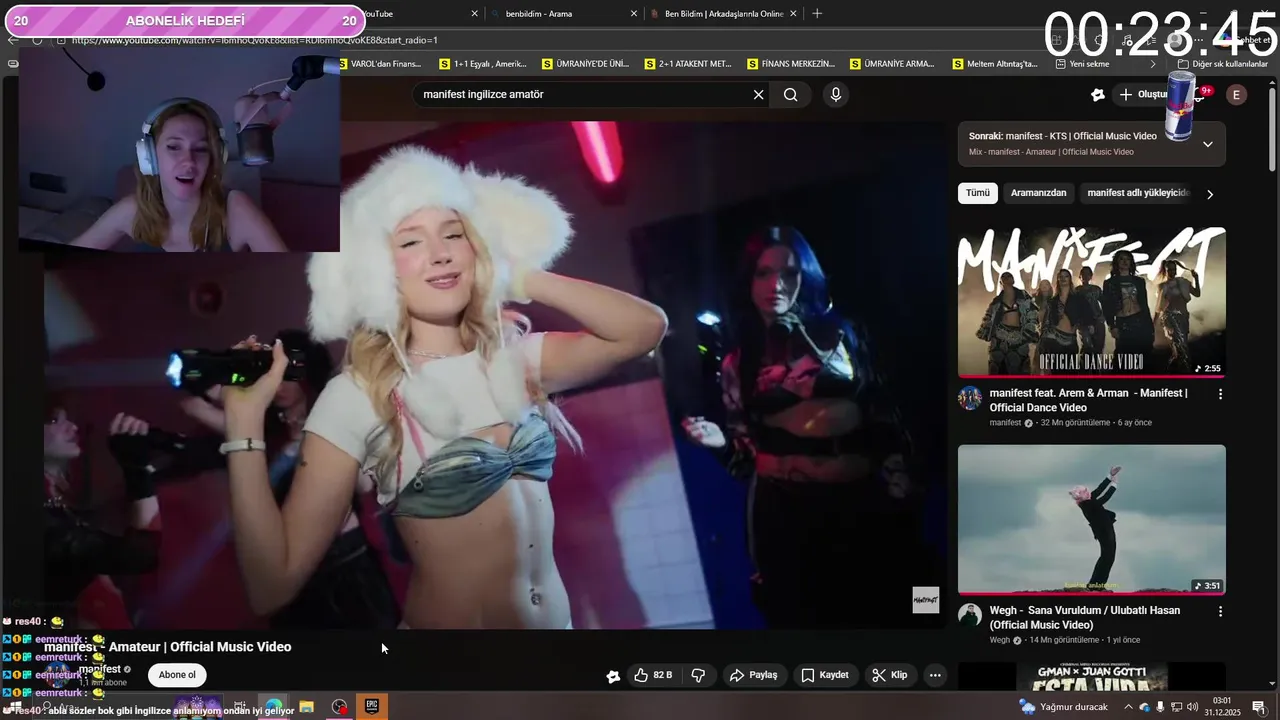This screenshot has height=720, width=1280.
Task: Open the FİNANS MERKEZİN... bookmark
Action: [x=792, y=64]
